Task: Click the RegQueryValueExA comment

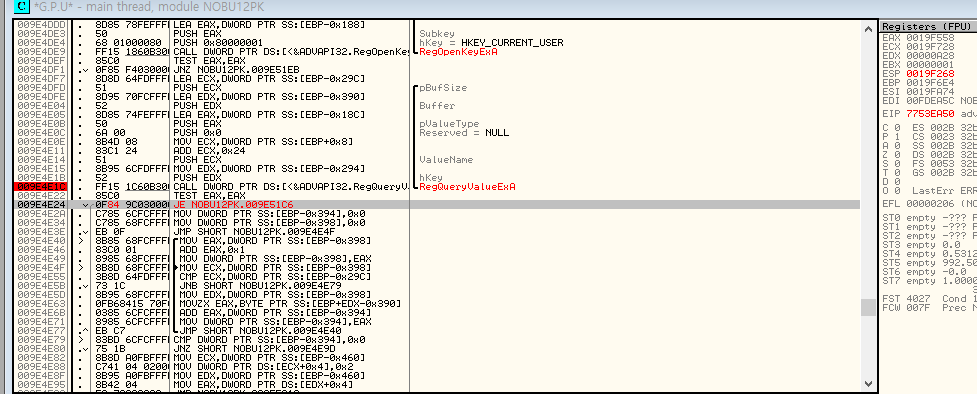Action: [467, 187]
